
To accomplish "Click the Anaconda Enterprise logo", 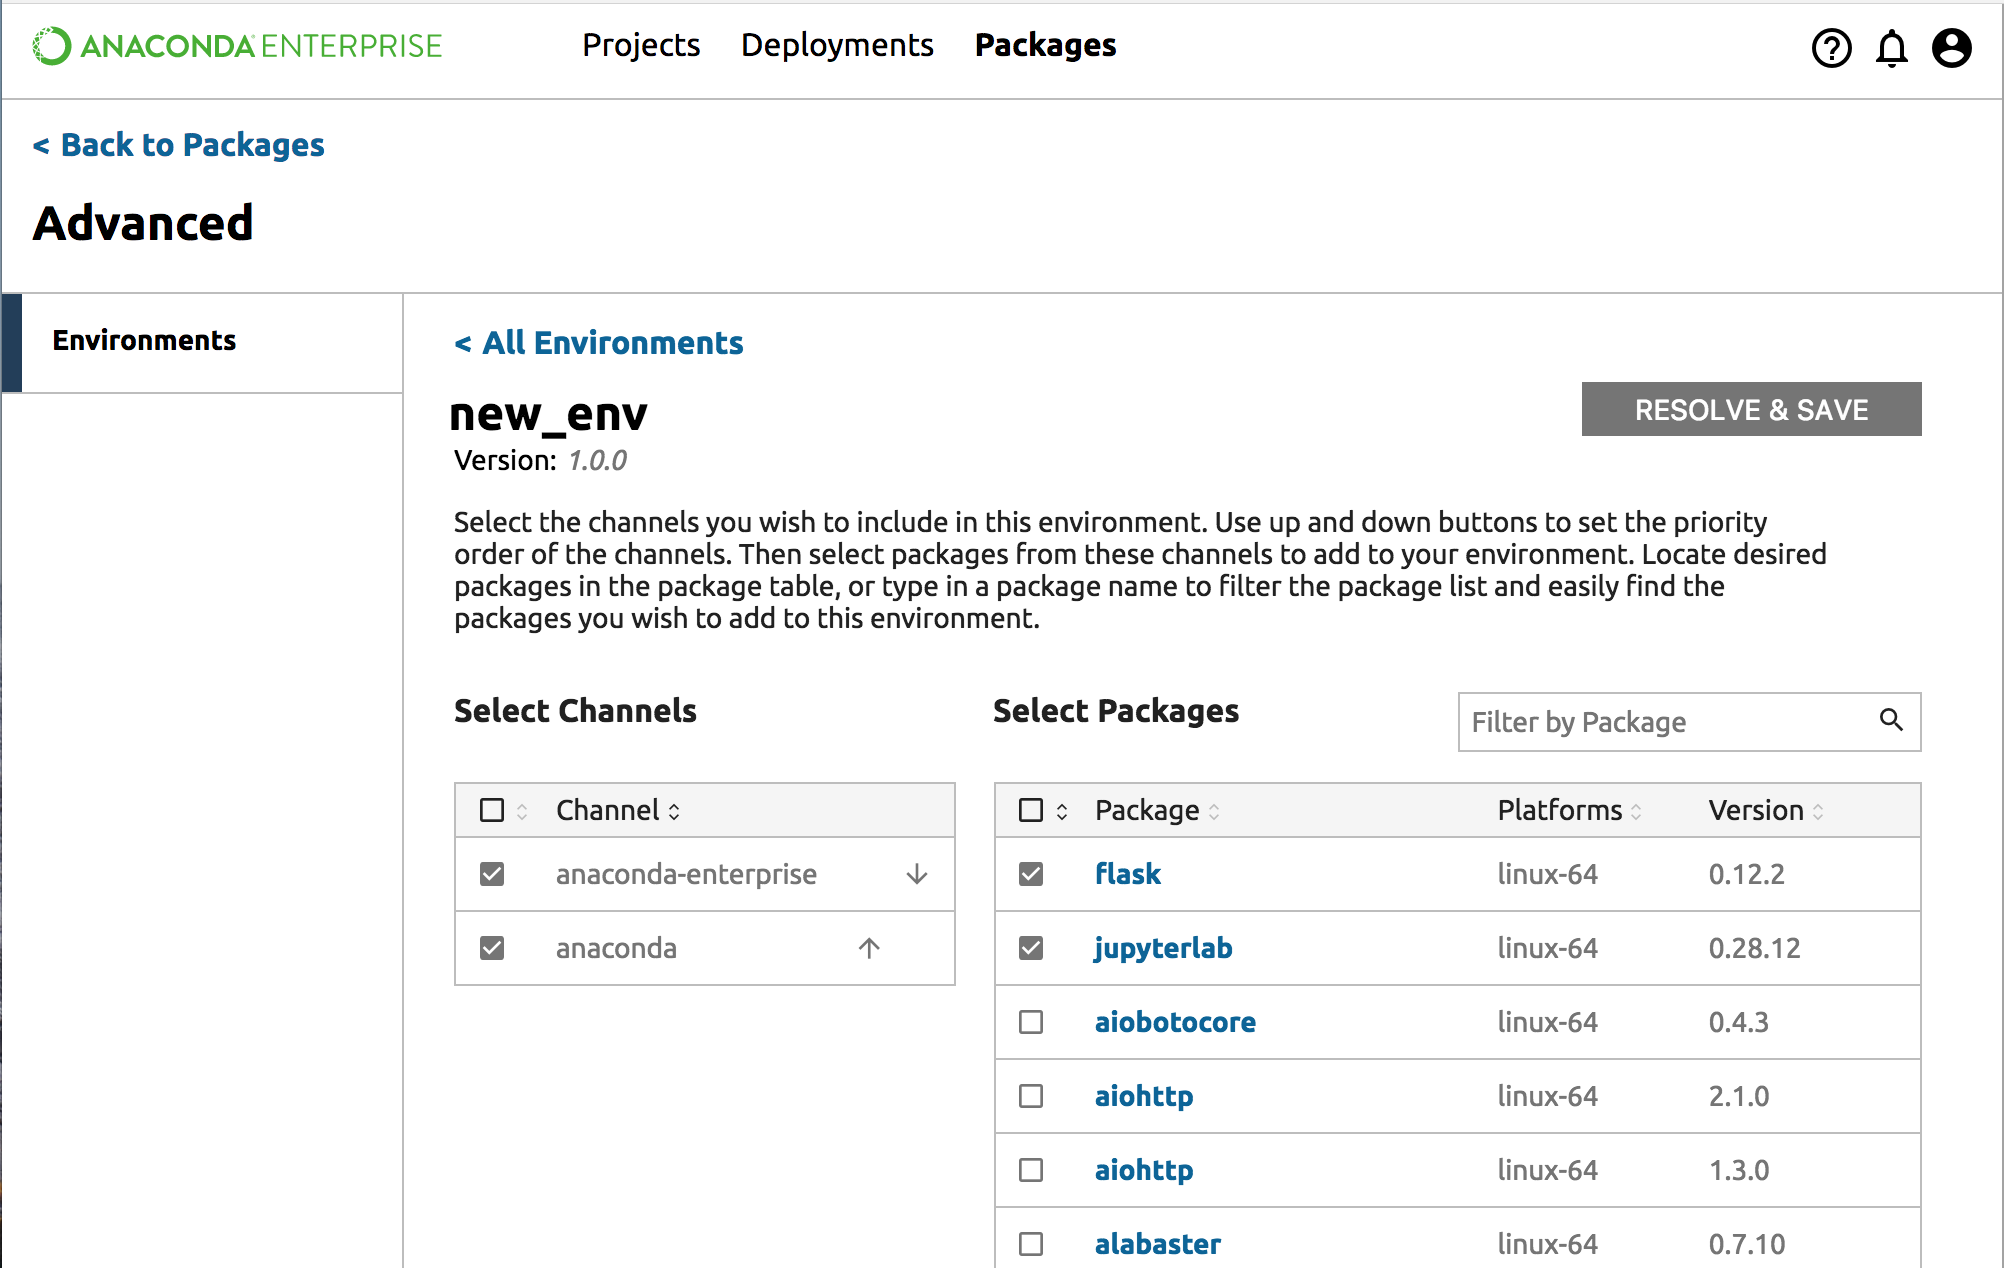I will (x=237, y=46).
